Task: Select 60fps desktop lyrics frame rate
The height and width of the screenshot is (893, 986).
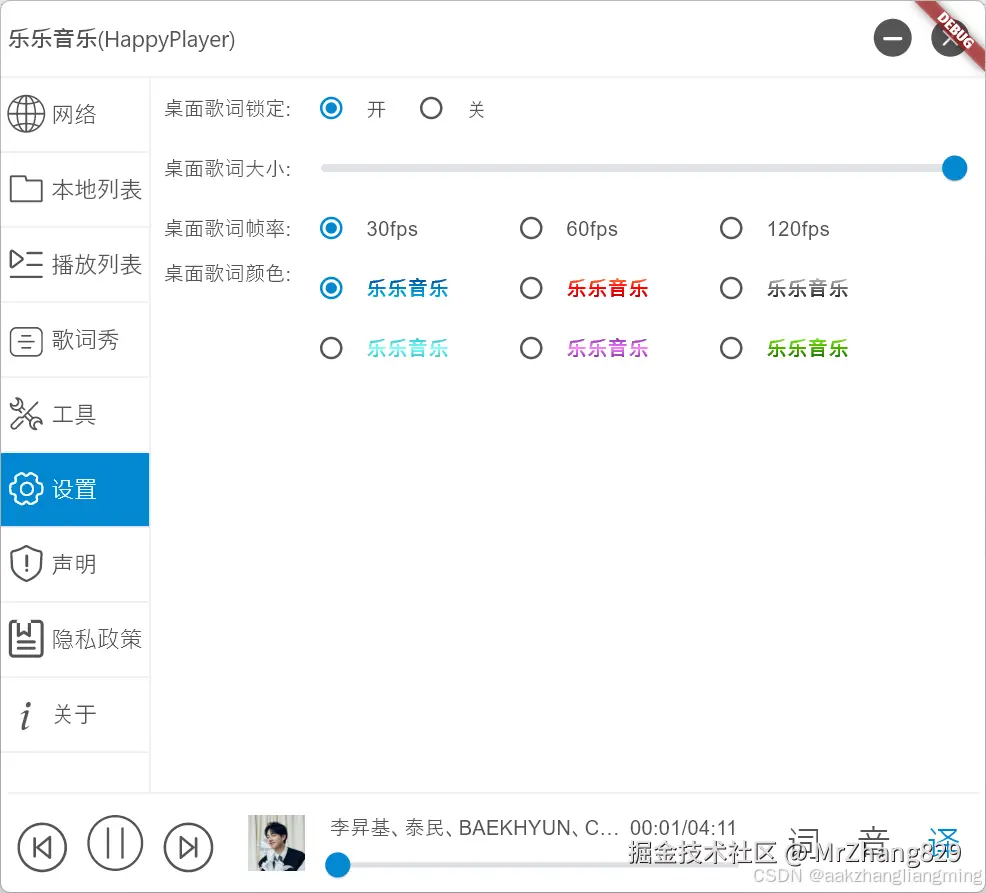Action: (531, 228)
